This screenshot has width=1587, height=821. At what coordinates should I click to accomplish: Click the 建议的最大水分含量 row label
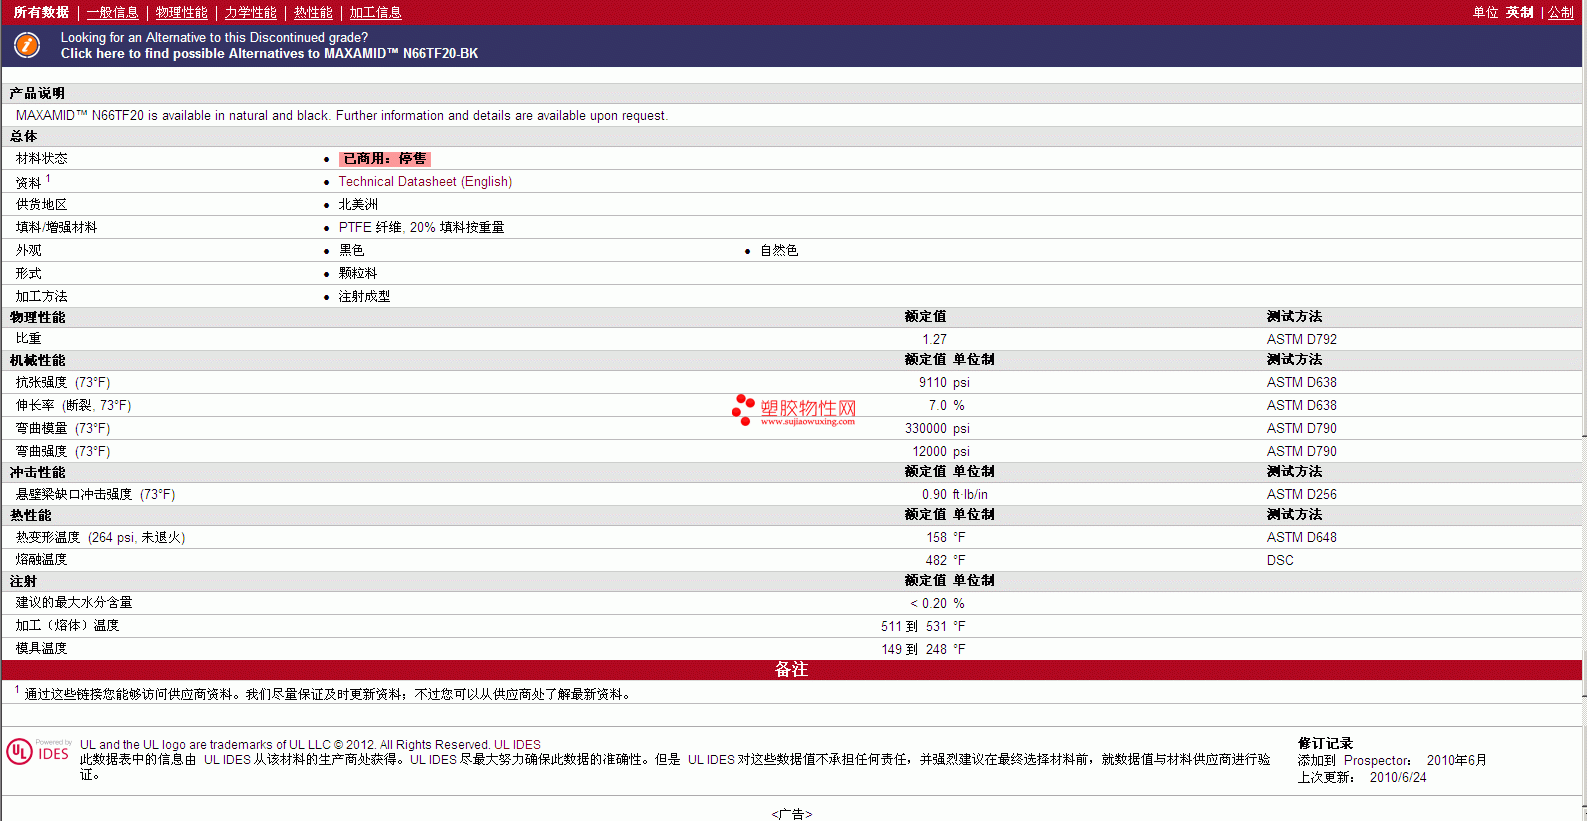74,603
